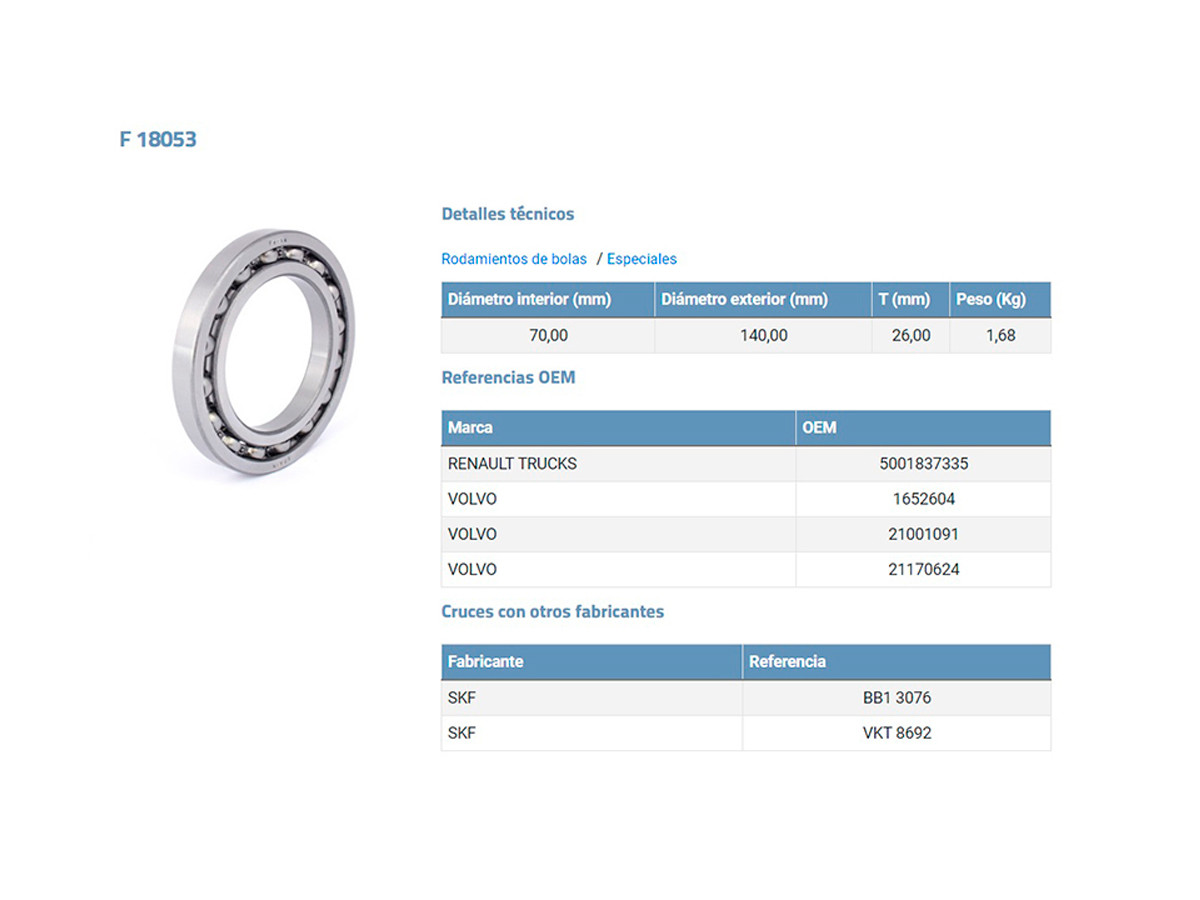
Task: Click the F 18053 product title
Action: pos(158,139)
